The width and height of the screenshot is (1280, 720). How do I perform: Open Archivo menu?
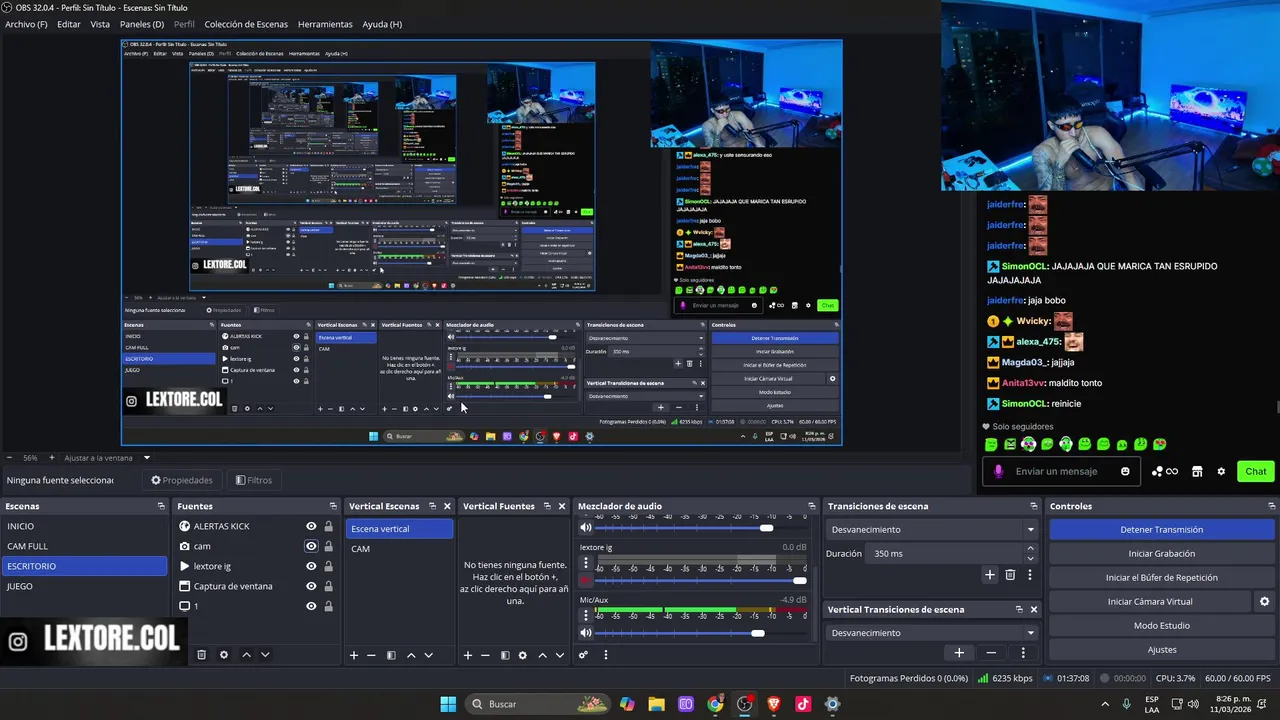26,24
